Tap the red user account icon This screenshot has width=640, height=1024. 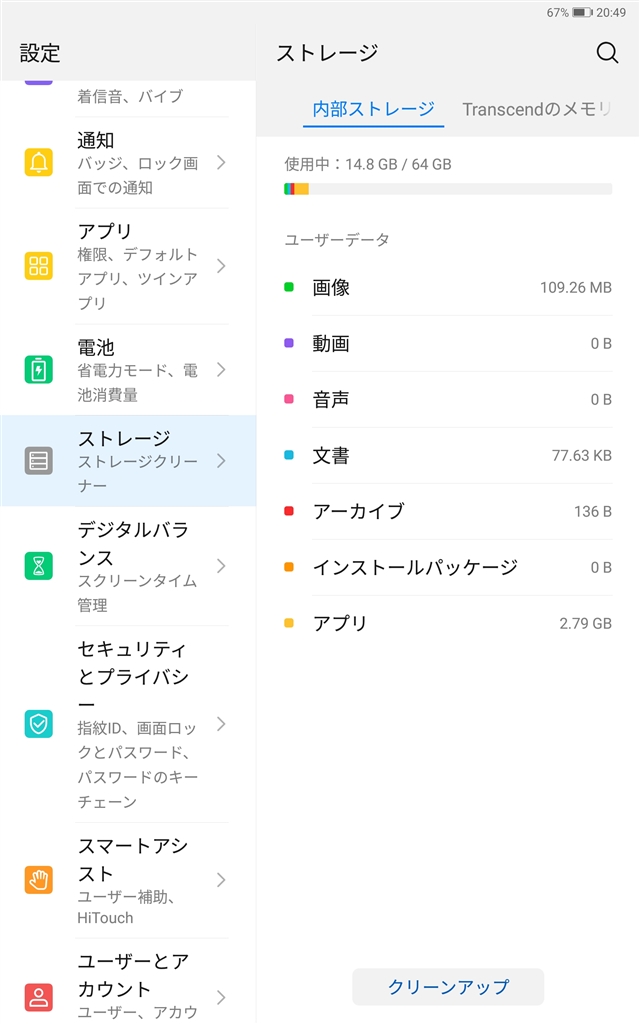39,997
